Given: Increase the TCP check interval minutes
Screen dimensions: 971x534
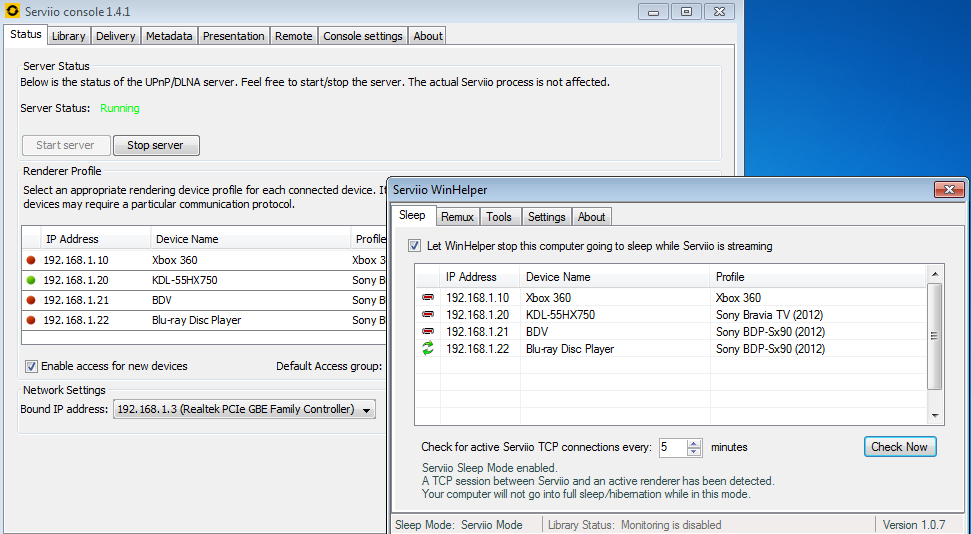Looking at the screenshot, I should tap(695, 443).
